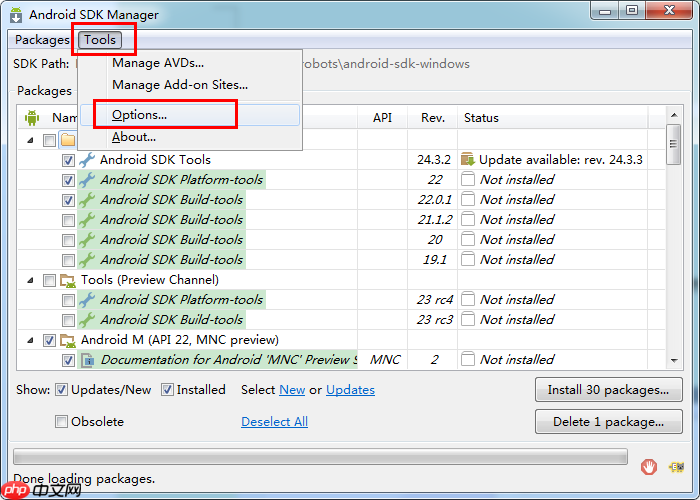Click the Android robot icon in Name header

(32, 118)
